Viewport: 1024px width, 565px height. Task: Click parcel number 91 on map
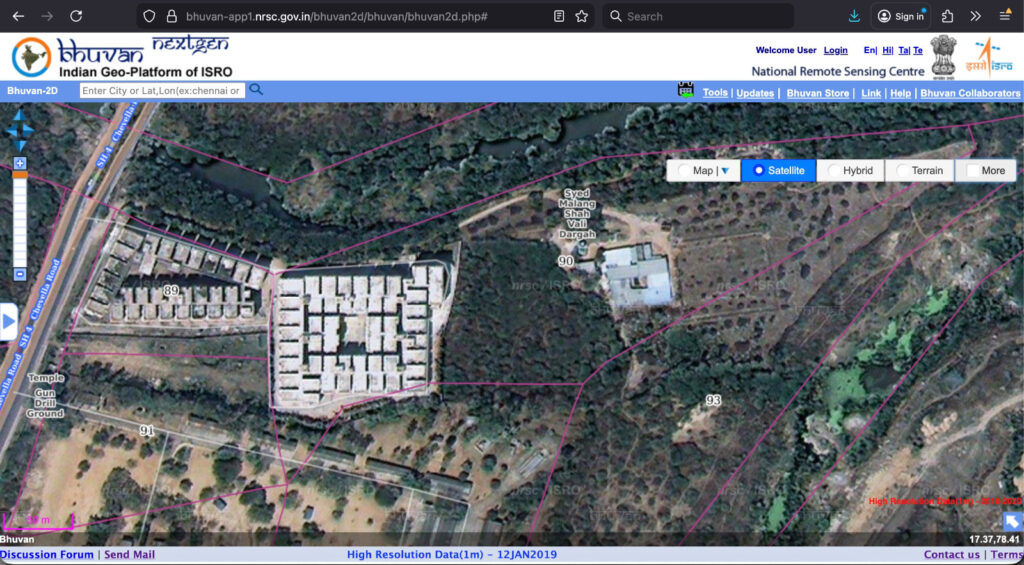click(x=147, y=430)
